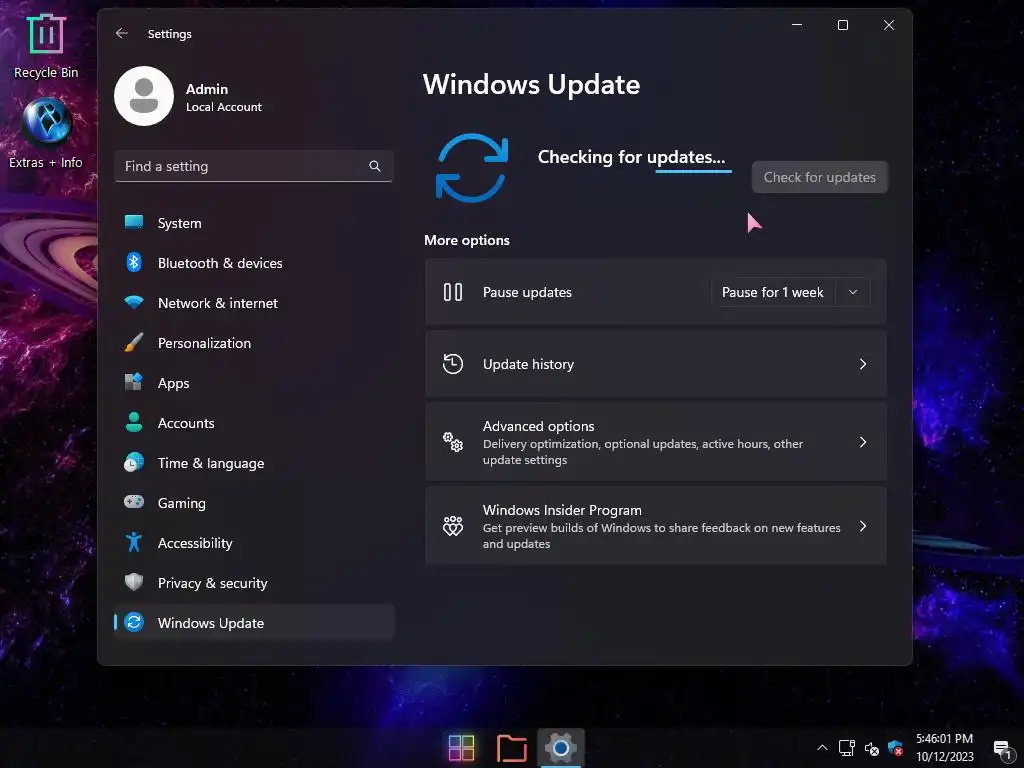The image size is (1024, 768).
Task: Click Pause for 1 week button
Action: click(773, 292)
